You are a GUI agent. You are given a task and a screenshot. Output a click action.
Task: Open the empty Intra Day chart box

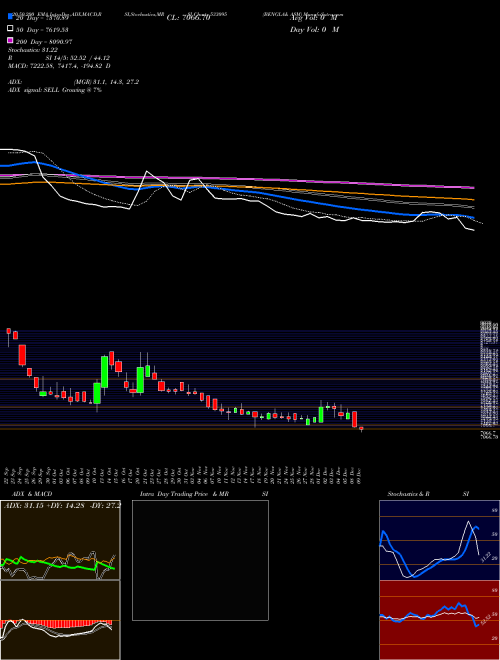[200, 560]
